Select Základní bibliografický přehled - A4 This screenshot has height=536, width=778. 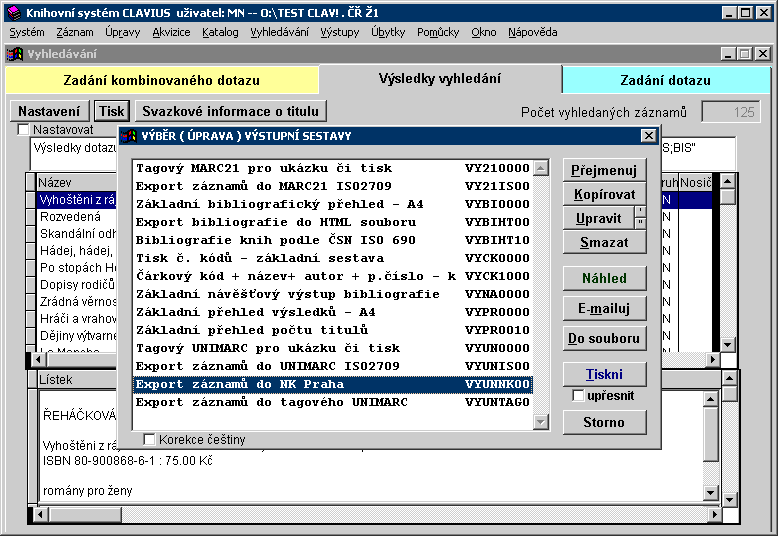click(x=333, y=204)
